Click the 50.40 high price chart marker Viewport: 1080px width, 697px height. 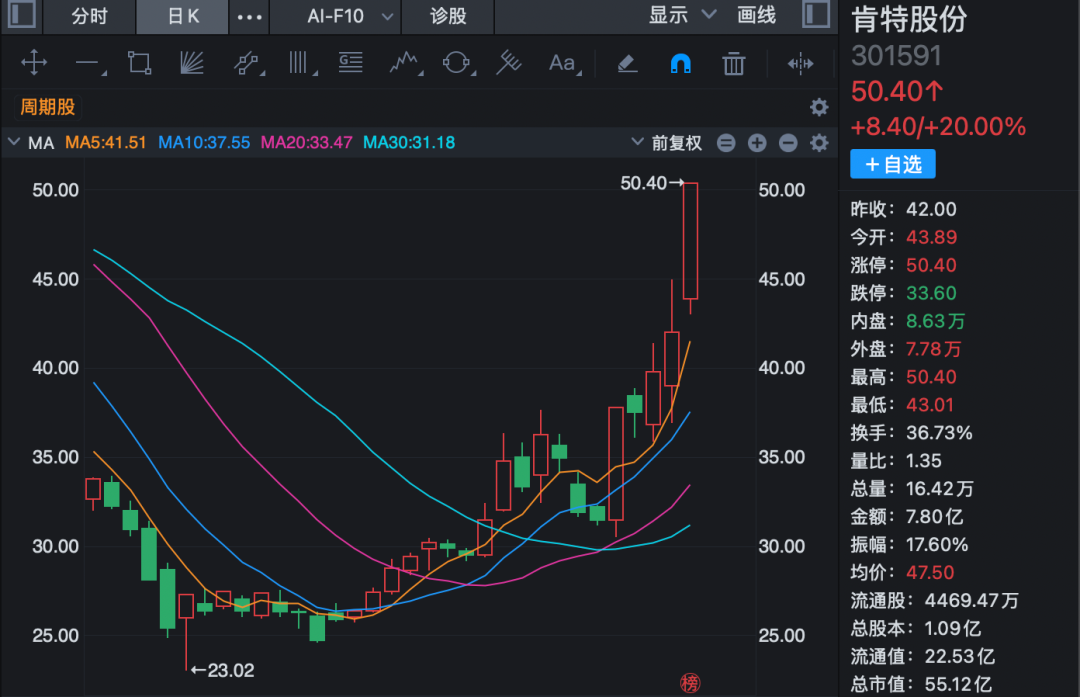click(x=652, y=183)
